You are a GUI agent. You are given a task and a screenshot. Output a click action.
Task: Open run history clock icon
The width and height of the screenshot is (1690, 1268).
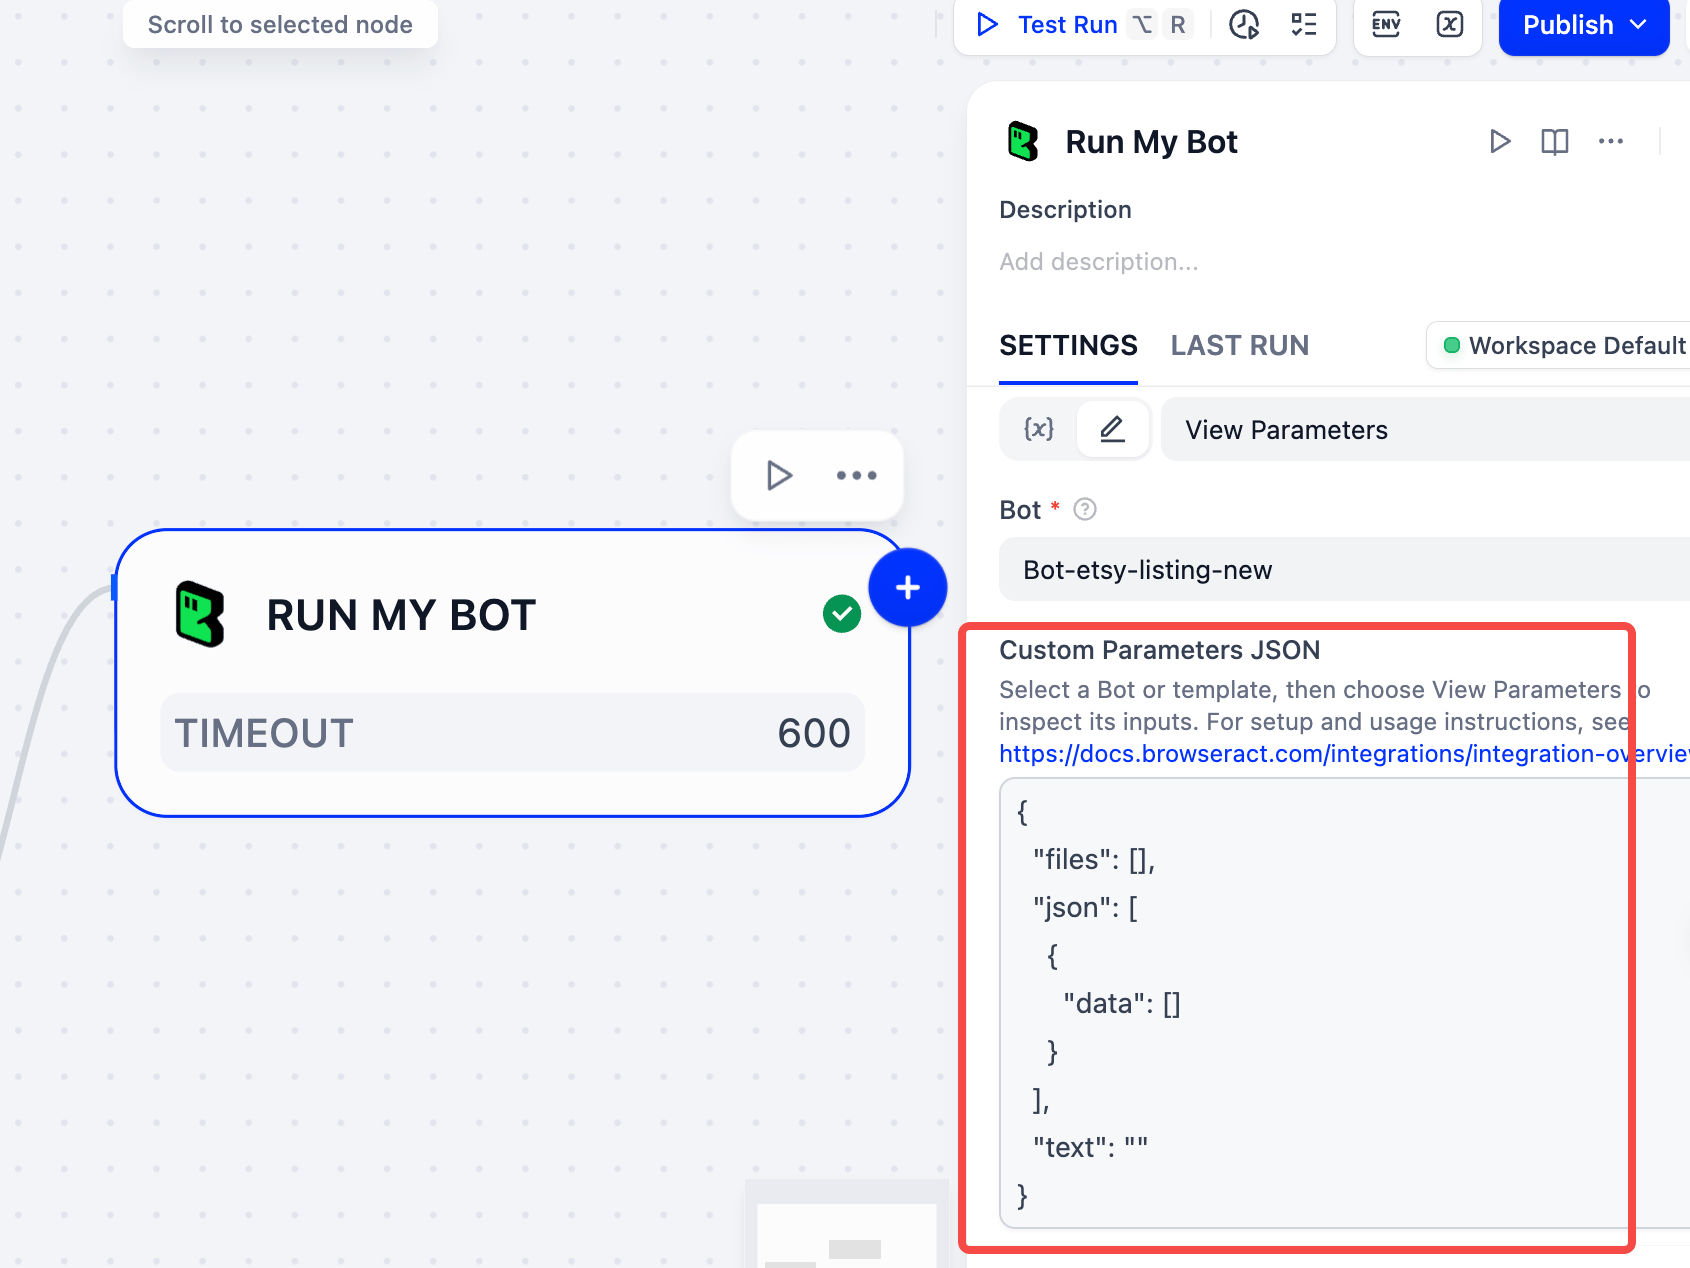(1244, 24)
